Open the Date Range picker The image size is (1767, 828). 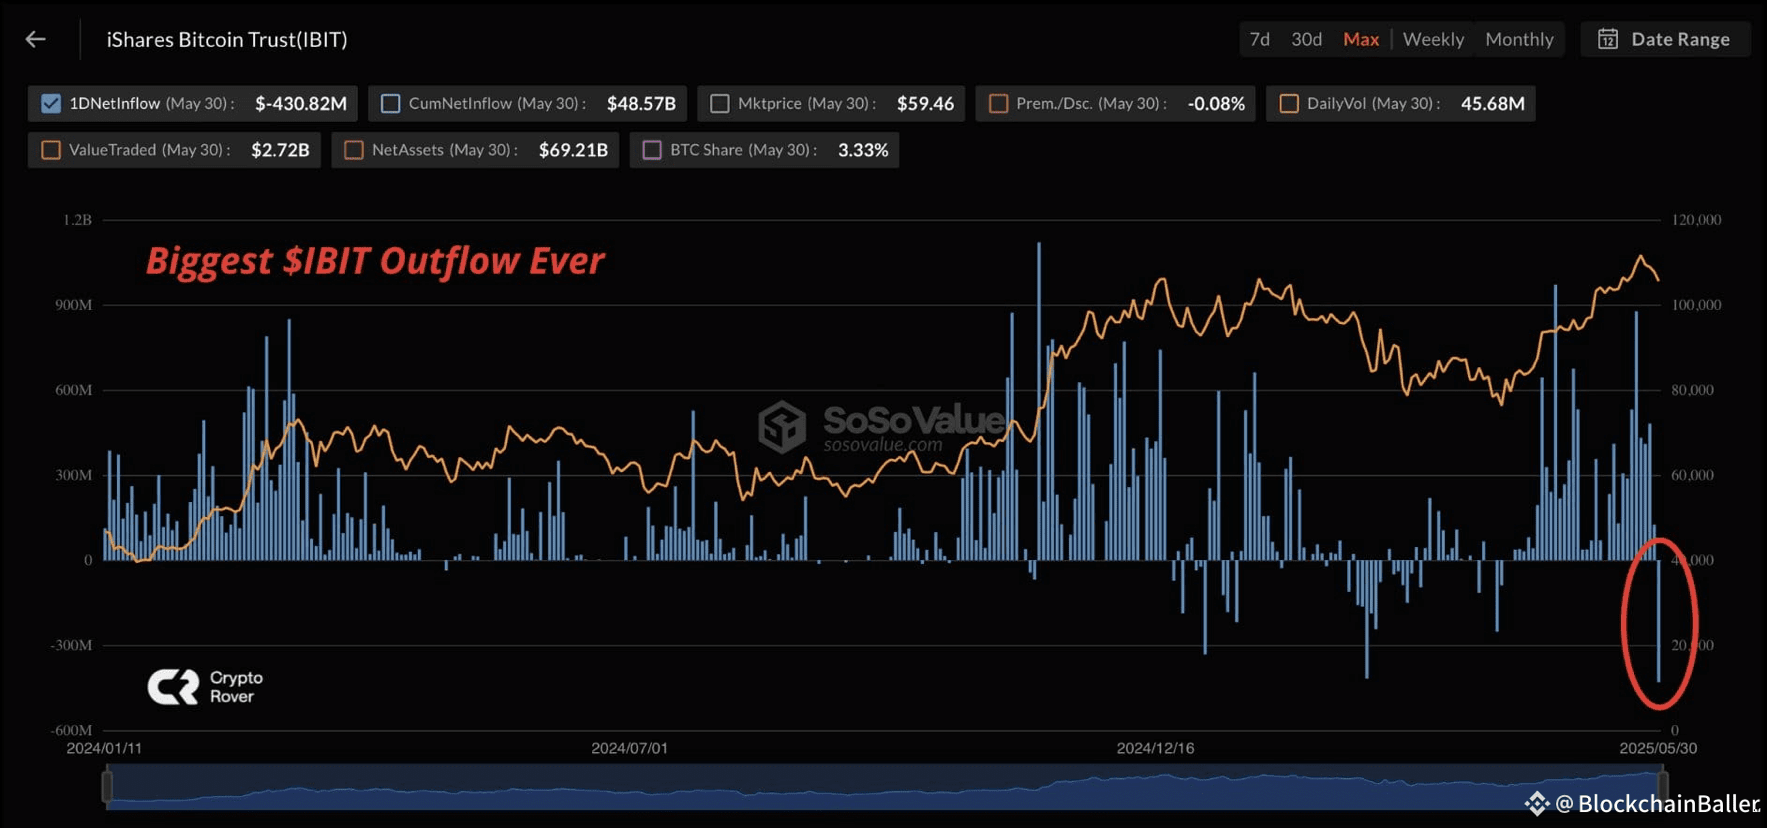[1665, 39]
